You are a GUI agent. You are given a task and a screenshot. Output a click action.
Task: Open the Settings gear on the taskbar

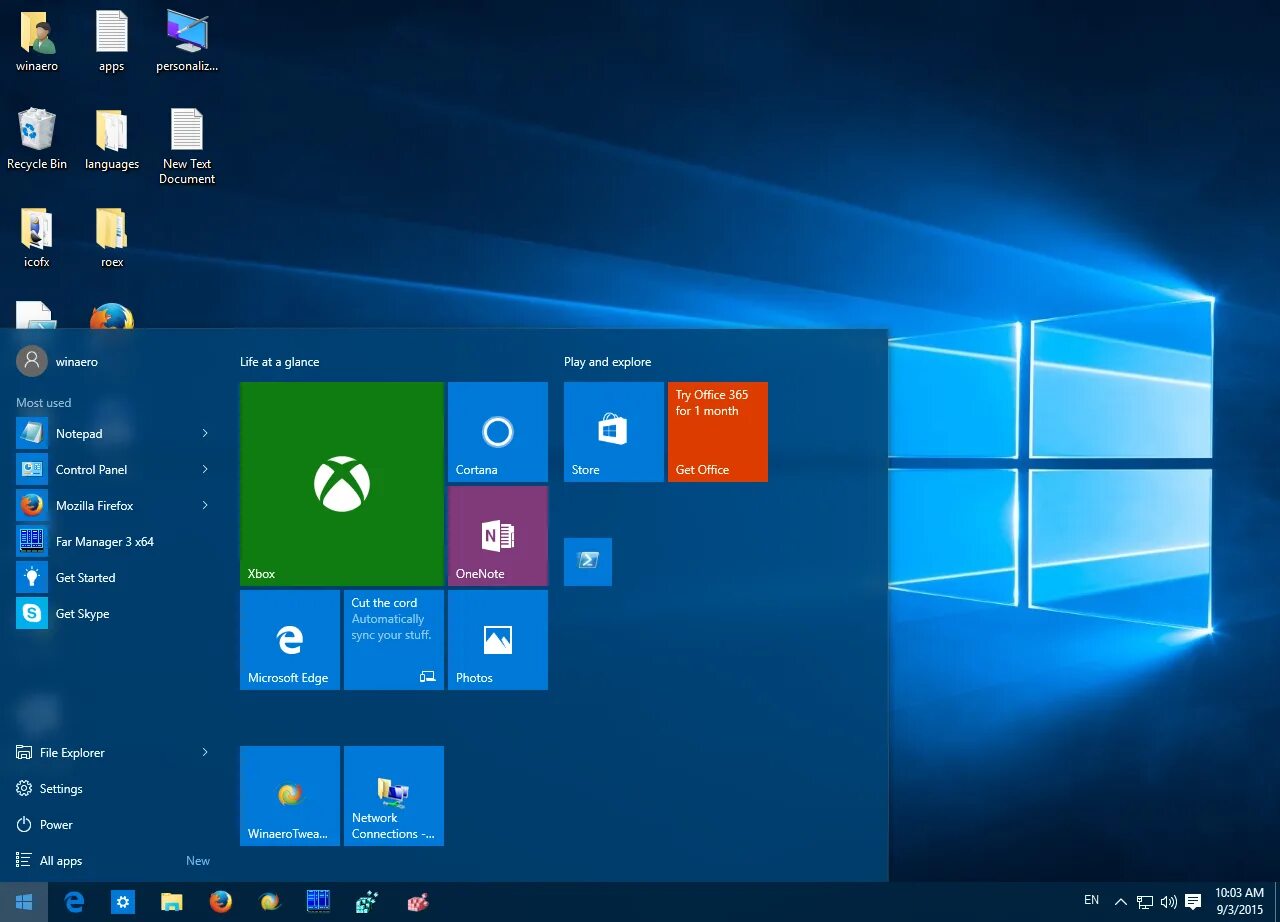pyautogui.click(x=123, y=902)
